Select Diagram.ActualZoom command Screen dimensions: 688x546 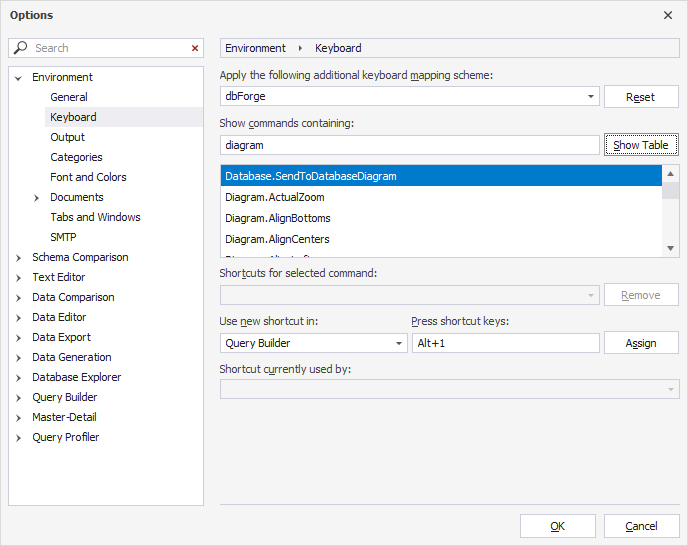(x=441, y=197)
